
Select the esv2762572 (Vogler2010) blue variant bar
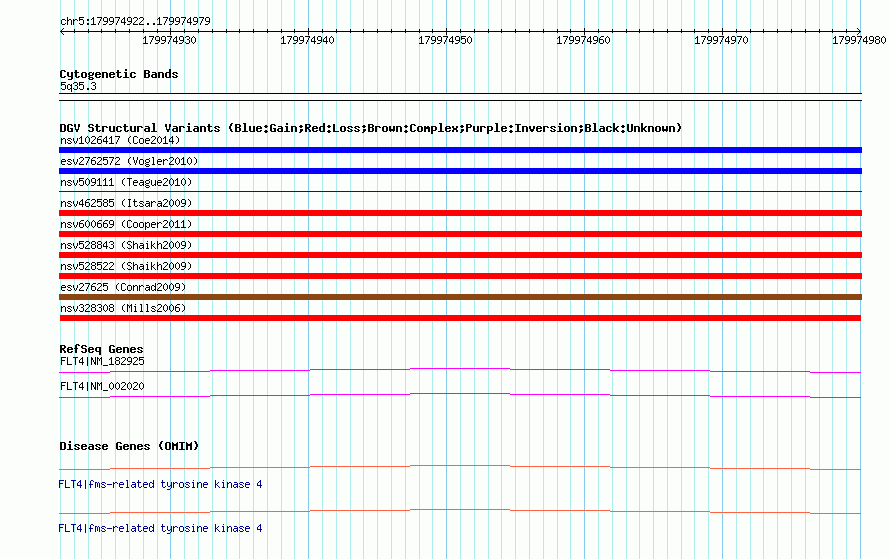tap(460, 171)
